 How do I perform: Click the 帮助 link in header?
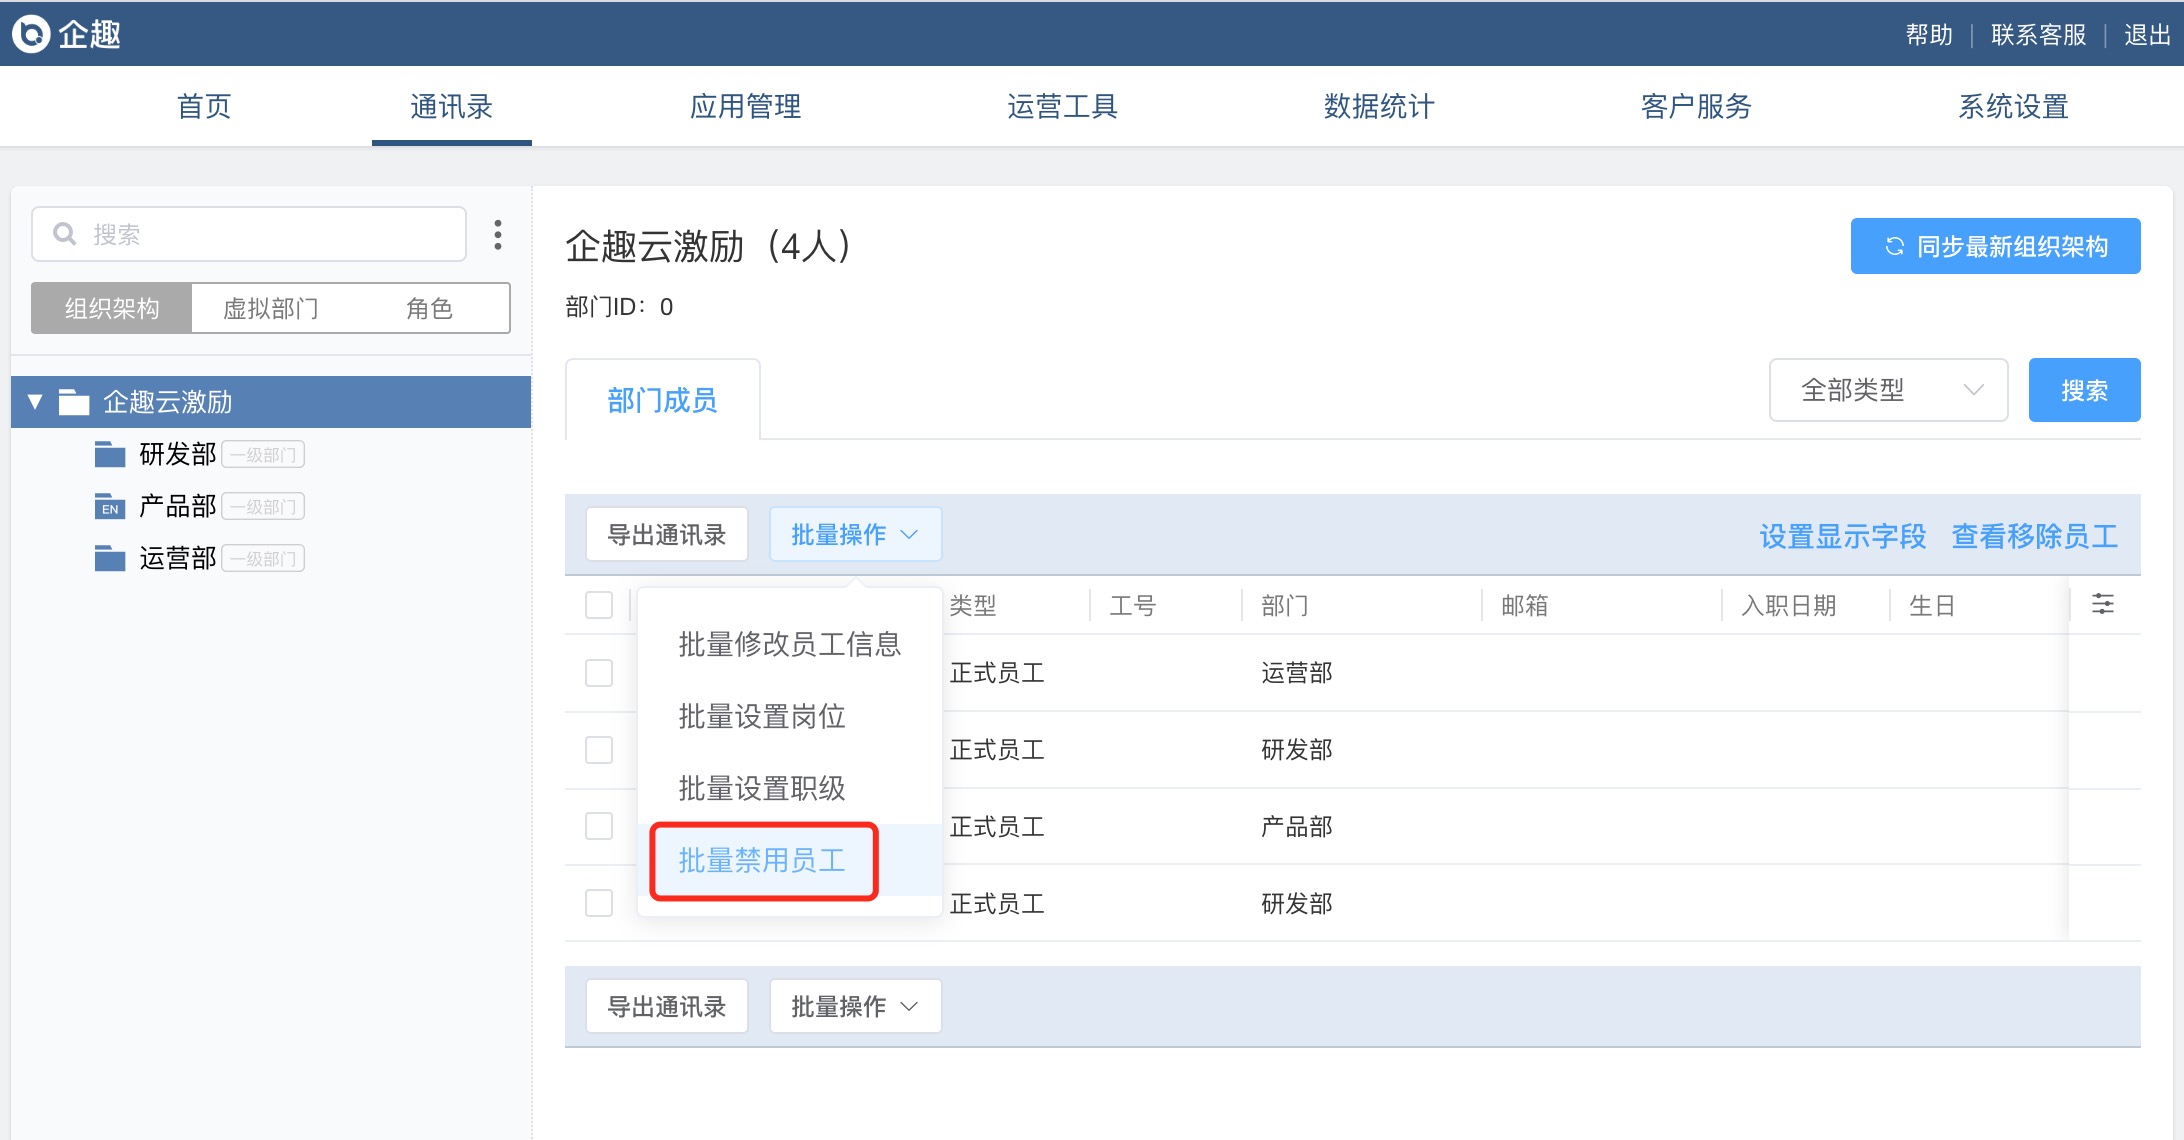point(1929,35)
